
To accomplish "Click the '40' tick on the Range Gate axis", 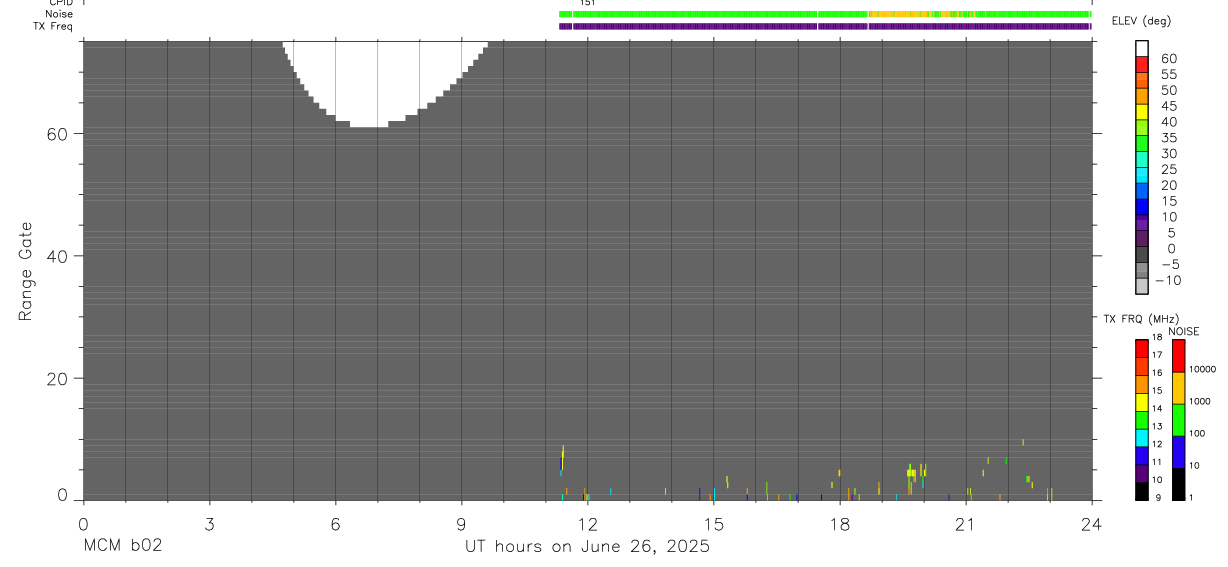I will pyautogui.click(x=56, y=256).
